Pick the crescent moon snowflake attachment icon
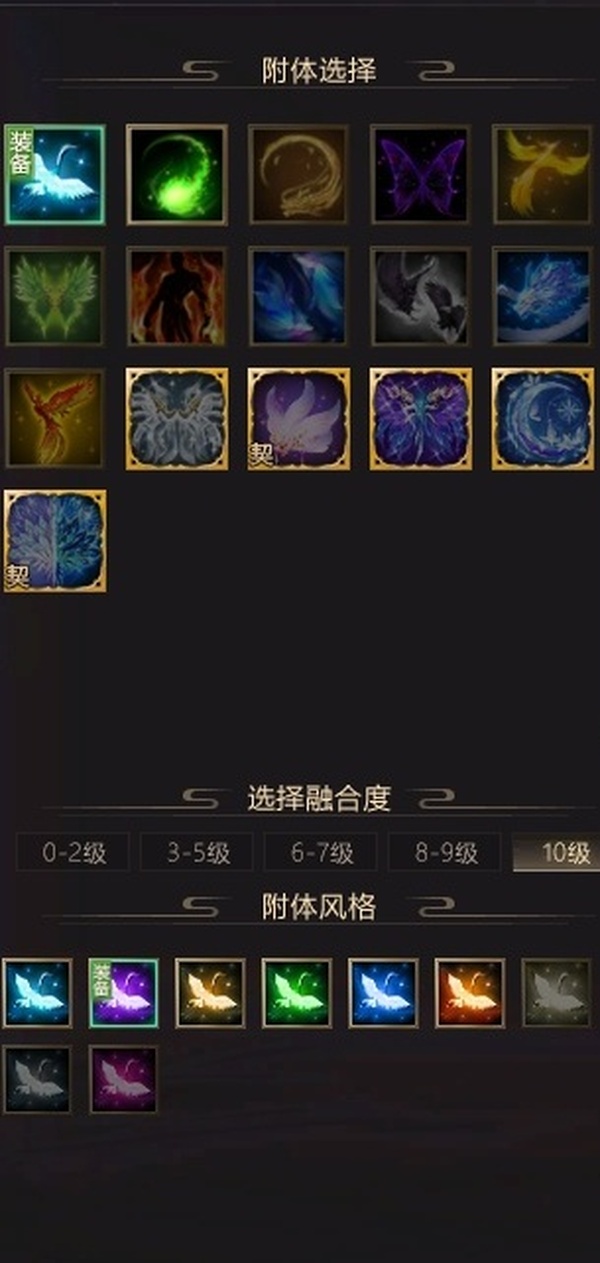The height and width of the screenshot is (1263, 600). coord(543,418)
